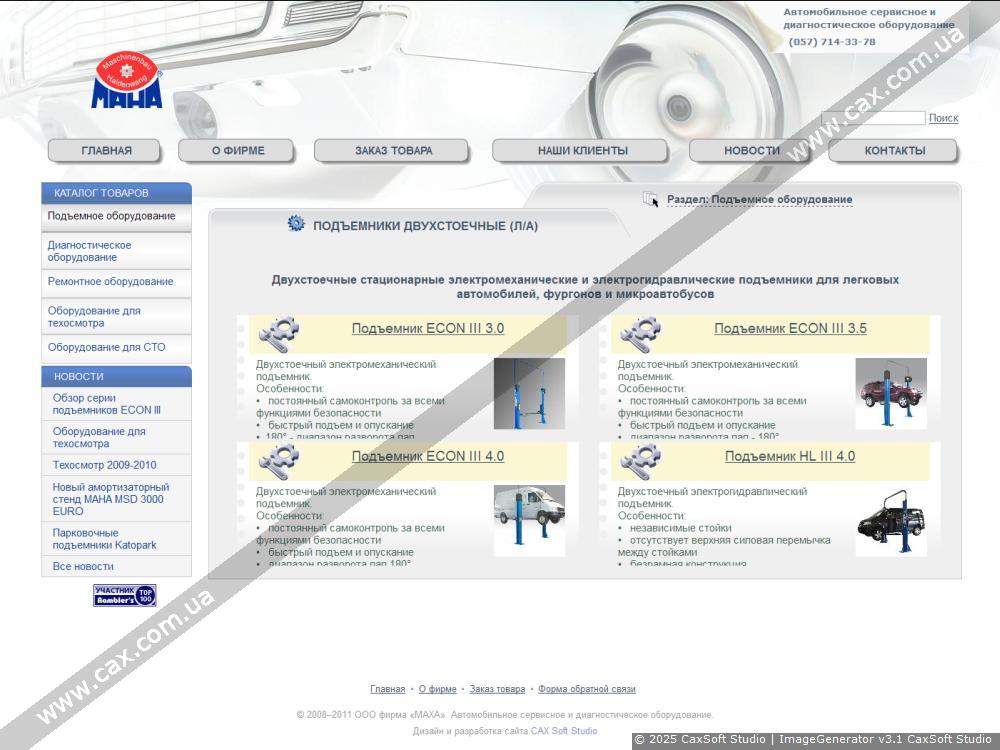Click gear icon beside Подъемник HL III 4.0

coord(639,459)
